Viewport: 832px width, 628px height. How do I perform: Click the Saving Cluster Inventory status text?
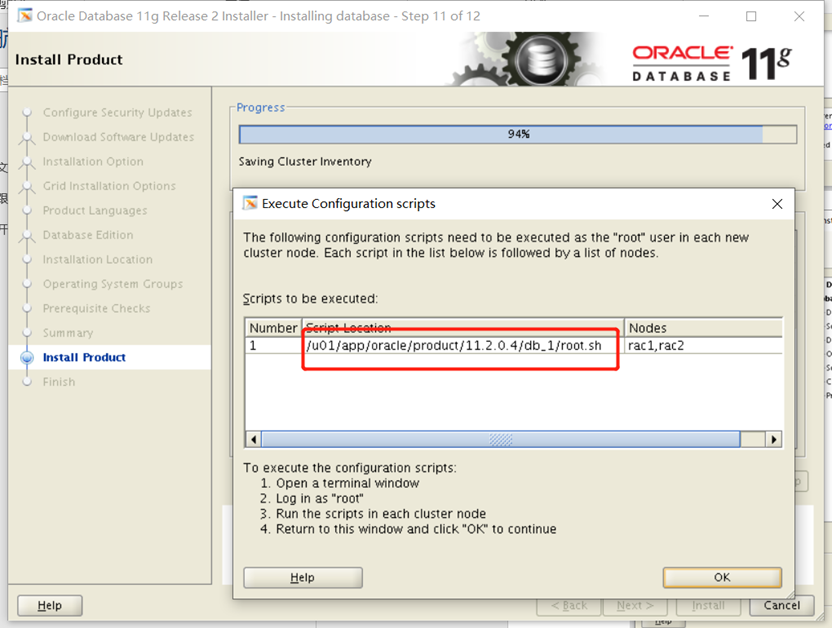(305, 161)
